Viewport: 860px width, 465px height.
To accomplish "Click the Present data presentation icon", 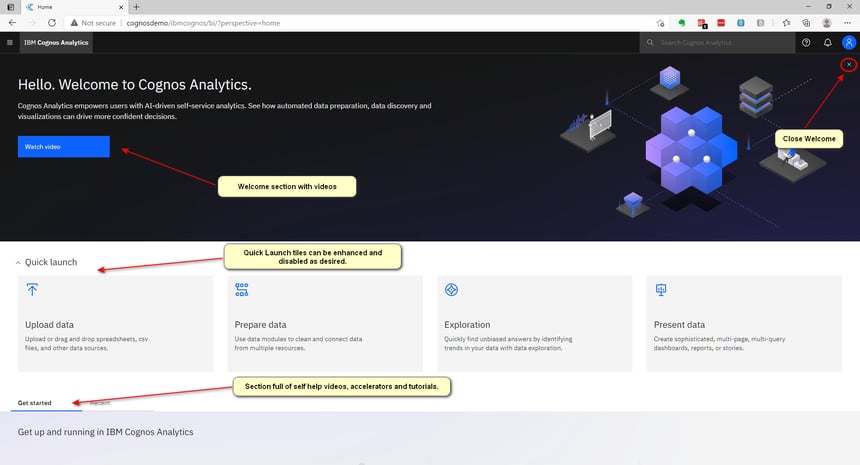I will coord(661,290).
